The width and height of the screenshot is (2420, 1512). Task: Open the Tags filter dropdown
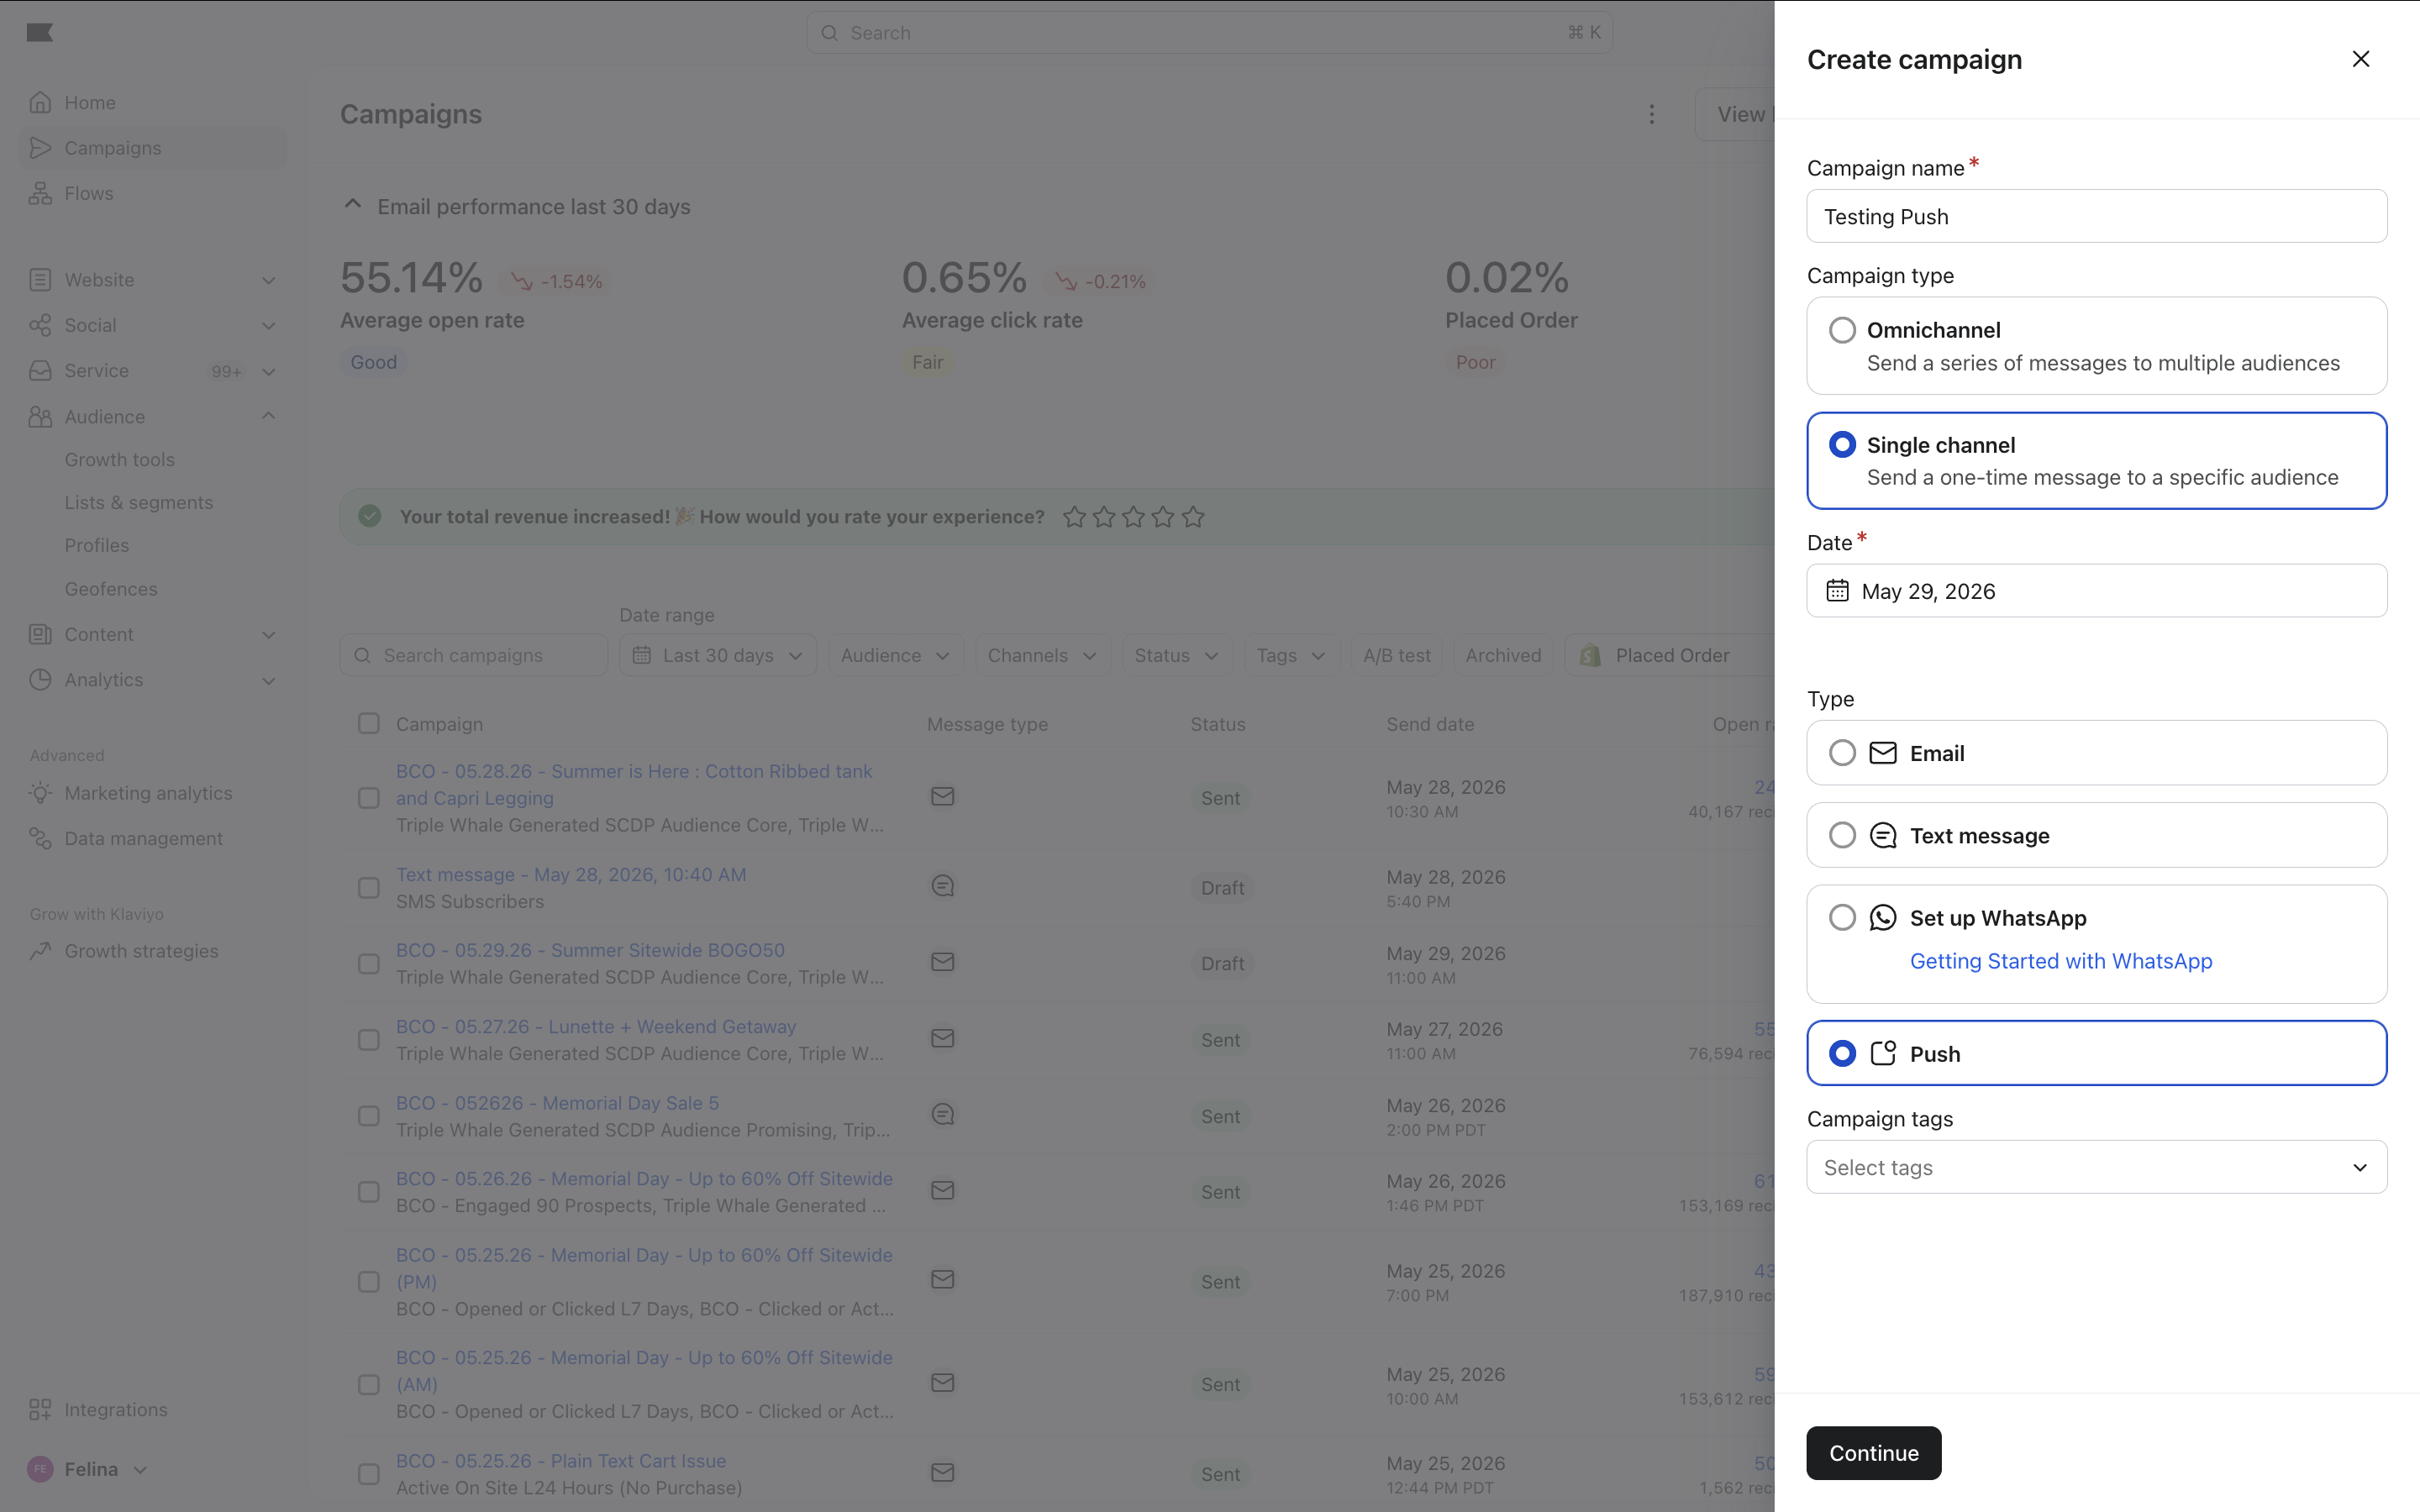click(x=1291, y=655)
